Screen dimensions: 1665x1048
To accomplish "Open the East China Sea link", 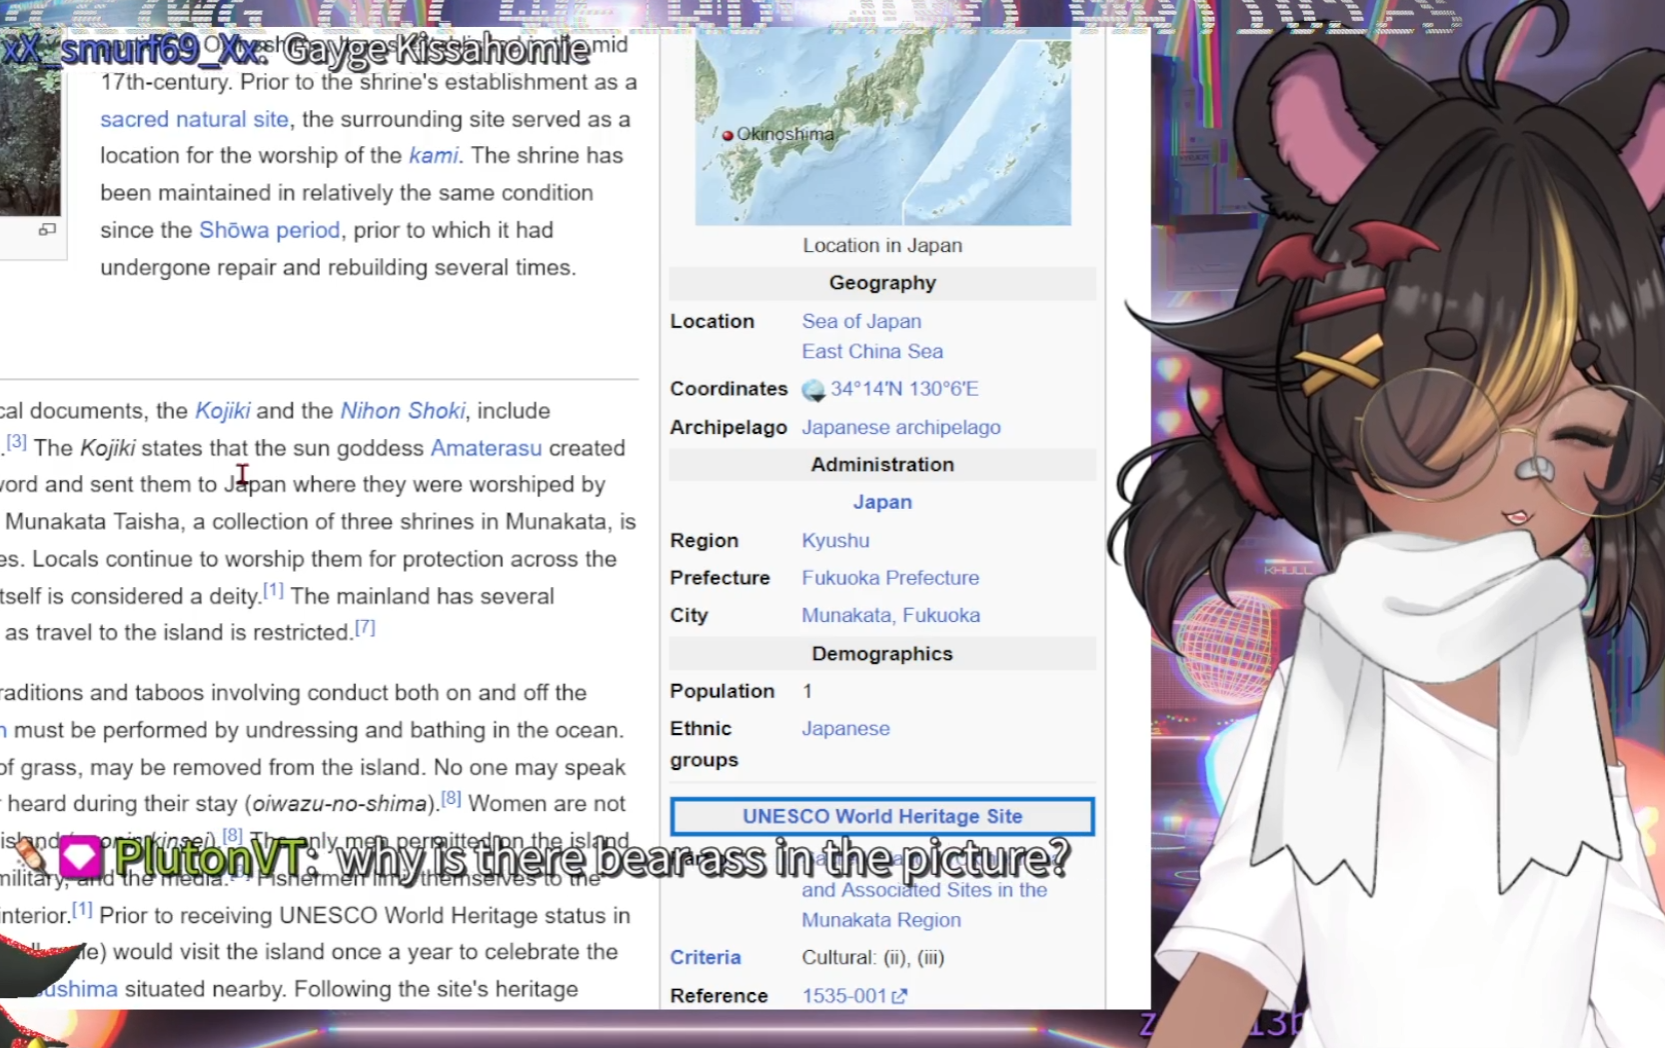I will coord(872,351).
